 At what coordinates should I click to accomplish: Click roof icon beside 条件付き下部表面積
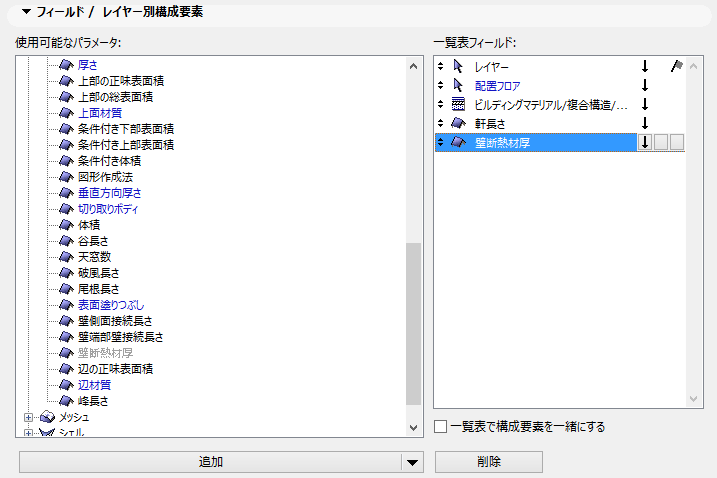pos(66,129)
